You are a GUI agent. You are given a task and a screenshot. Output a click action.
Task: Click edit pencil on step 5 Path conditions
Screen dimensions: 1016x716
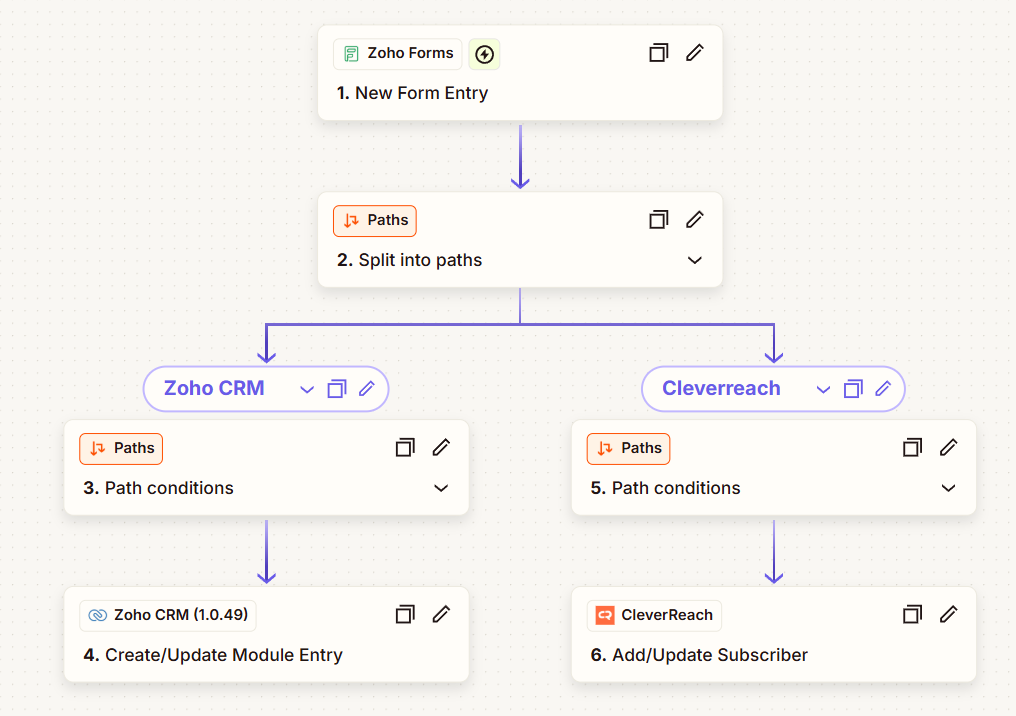tap(948, 448)
